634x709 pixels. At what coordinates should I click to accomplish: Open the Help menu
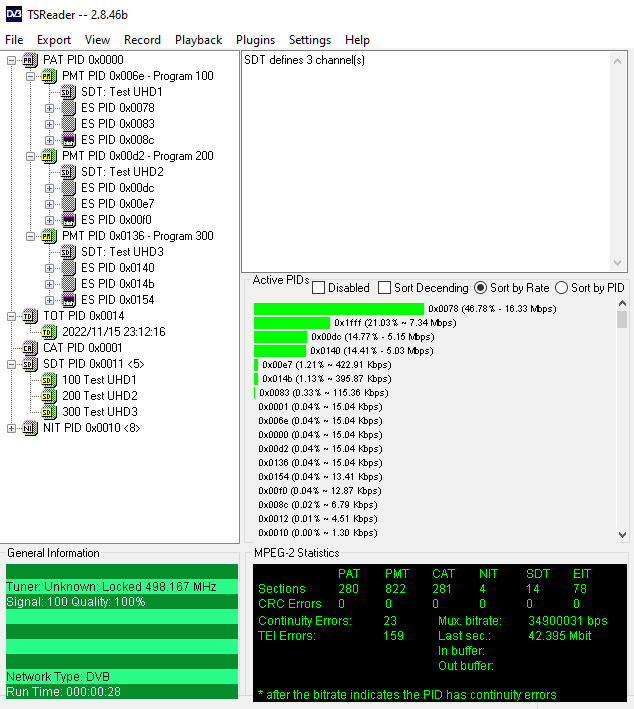pyautogui.click(x=357, y=40)
